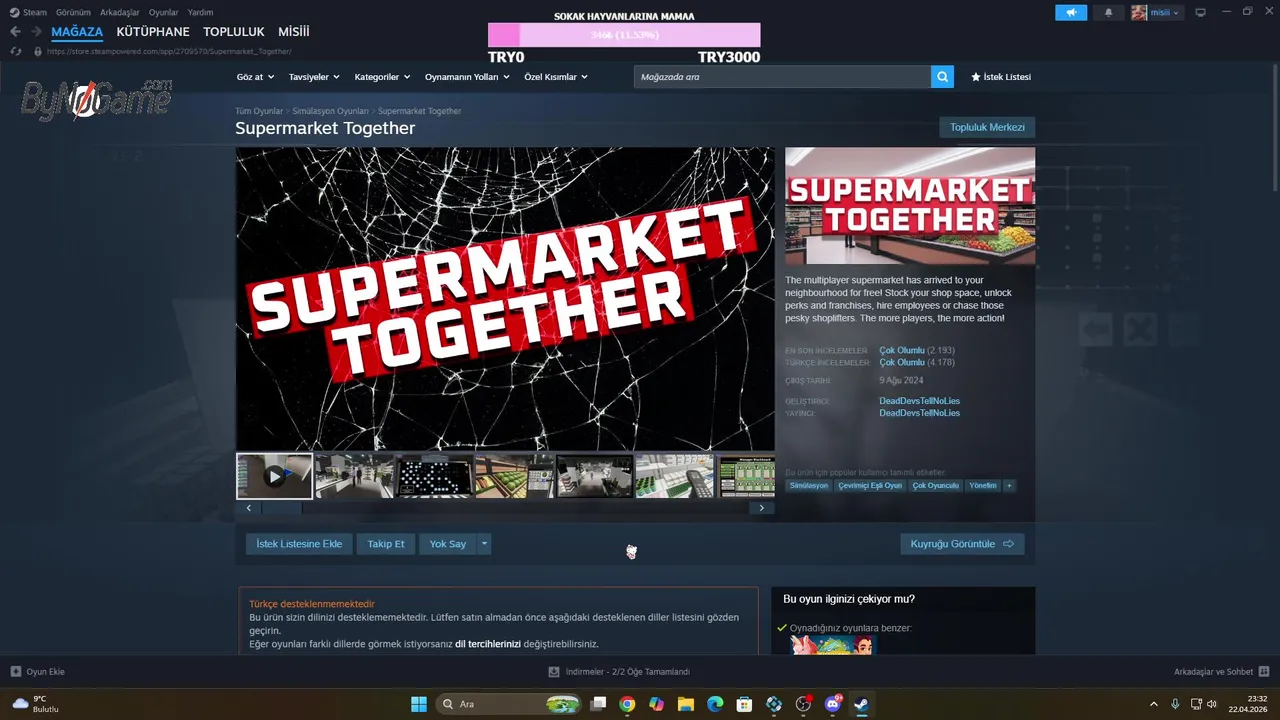
Task: Reload the store page with refresh icon
Action: (x=15, y=51)
